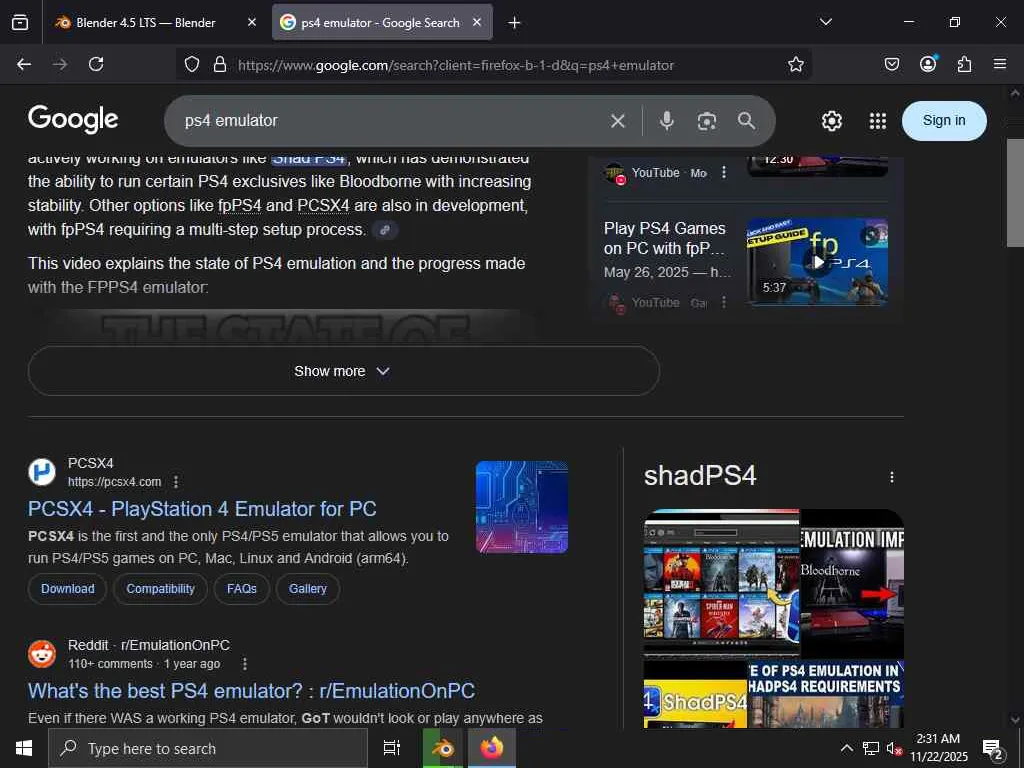Play the fpPS4 video thumbnail

coord(817,262)
